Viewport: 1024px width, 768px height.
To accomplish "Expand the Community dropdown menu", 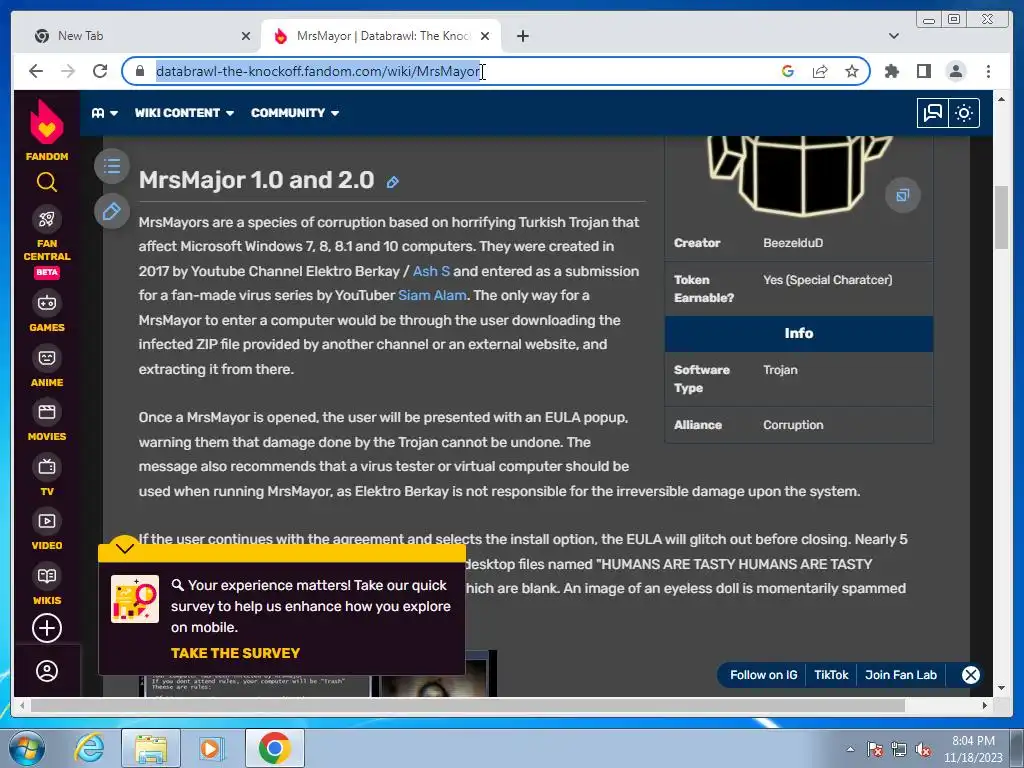I will pos(295,113).
